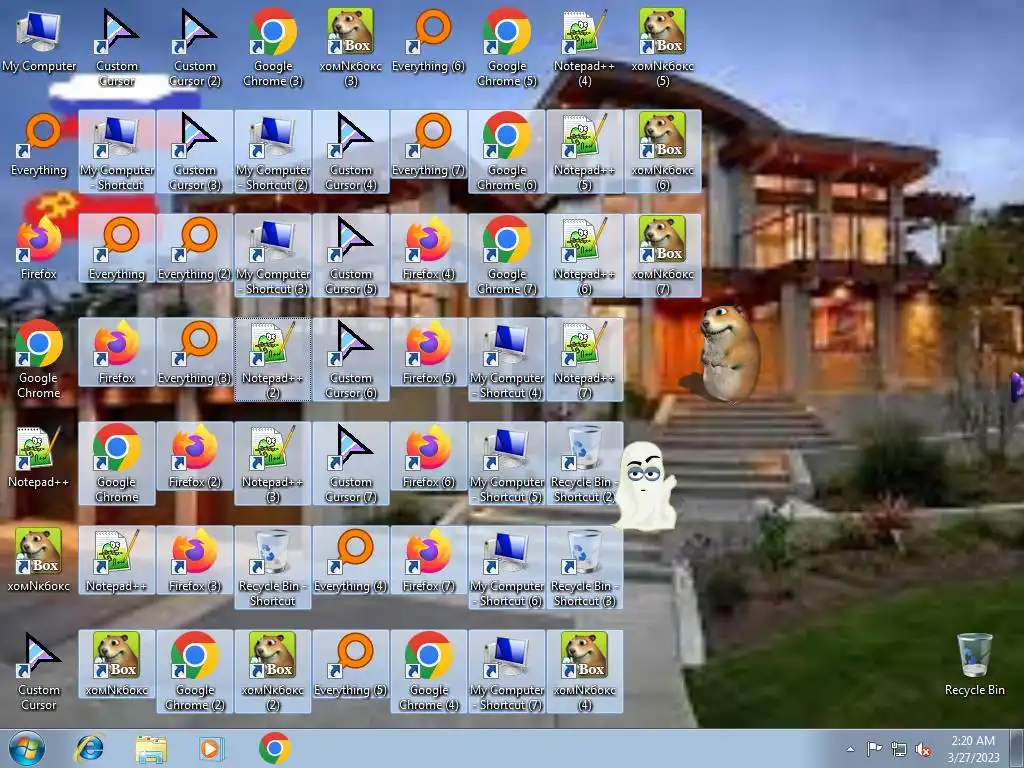Screen dimensions: 1024x768
Task: Select the Firefox (5) icon
Action: pos(428,352)
